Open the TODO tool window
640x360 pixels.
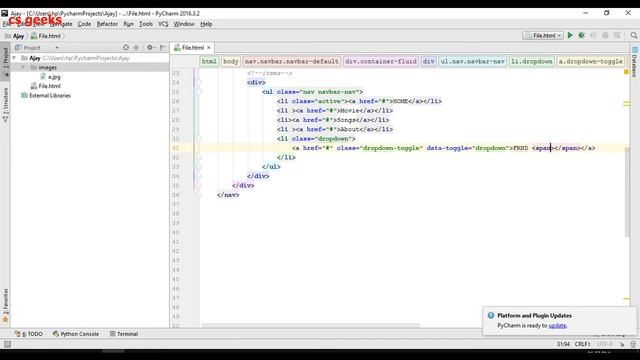[29, 334]
